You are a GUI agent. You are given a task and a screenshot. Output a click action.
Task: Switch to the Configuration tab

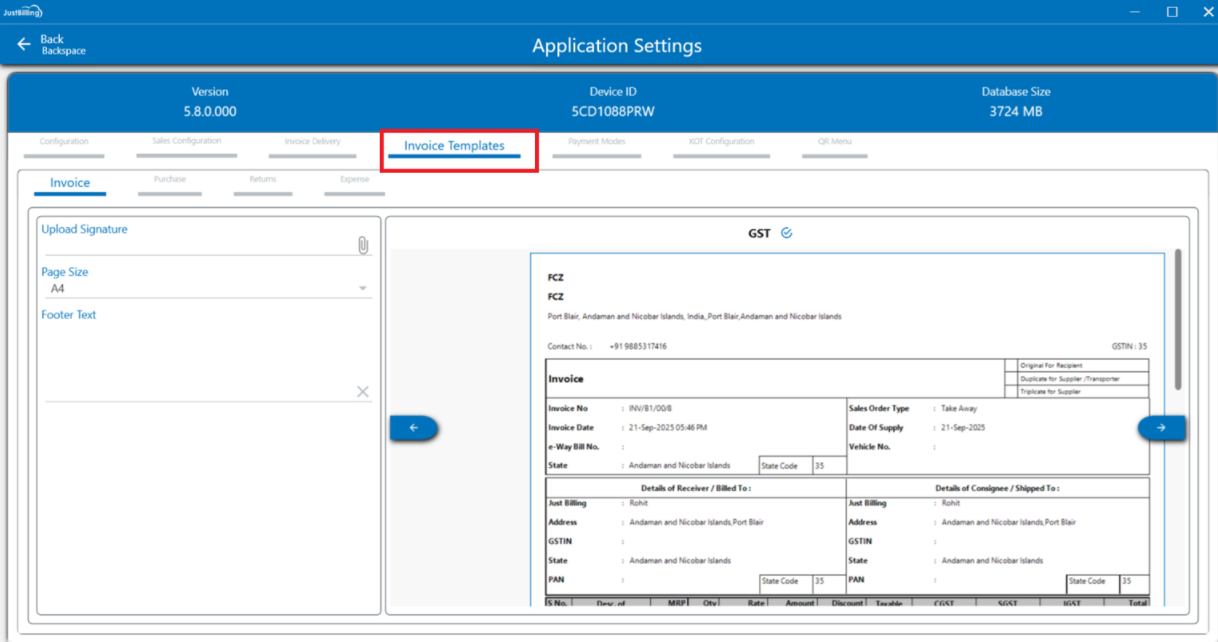pyautogui.click(x=64, y=142)
